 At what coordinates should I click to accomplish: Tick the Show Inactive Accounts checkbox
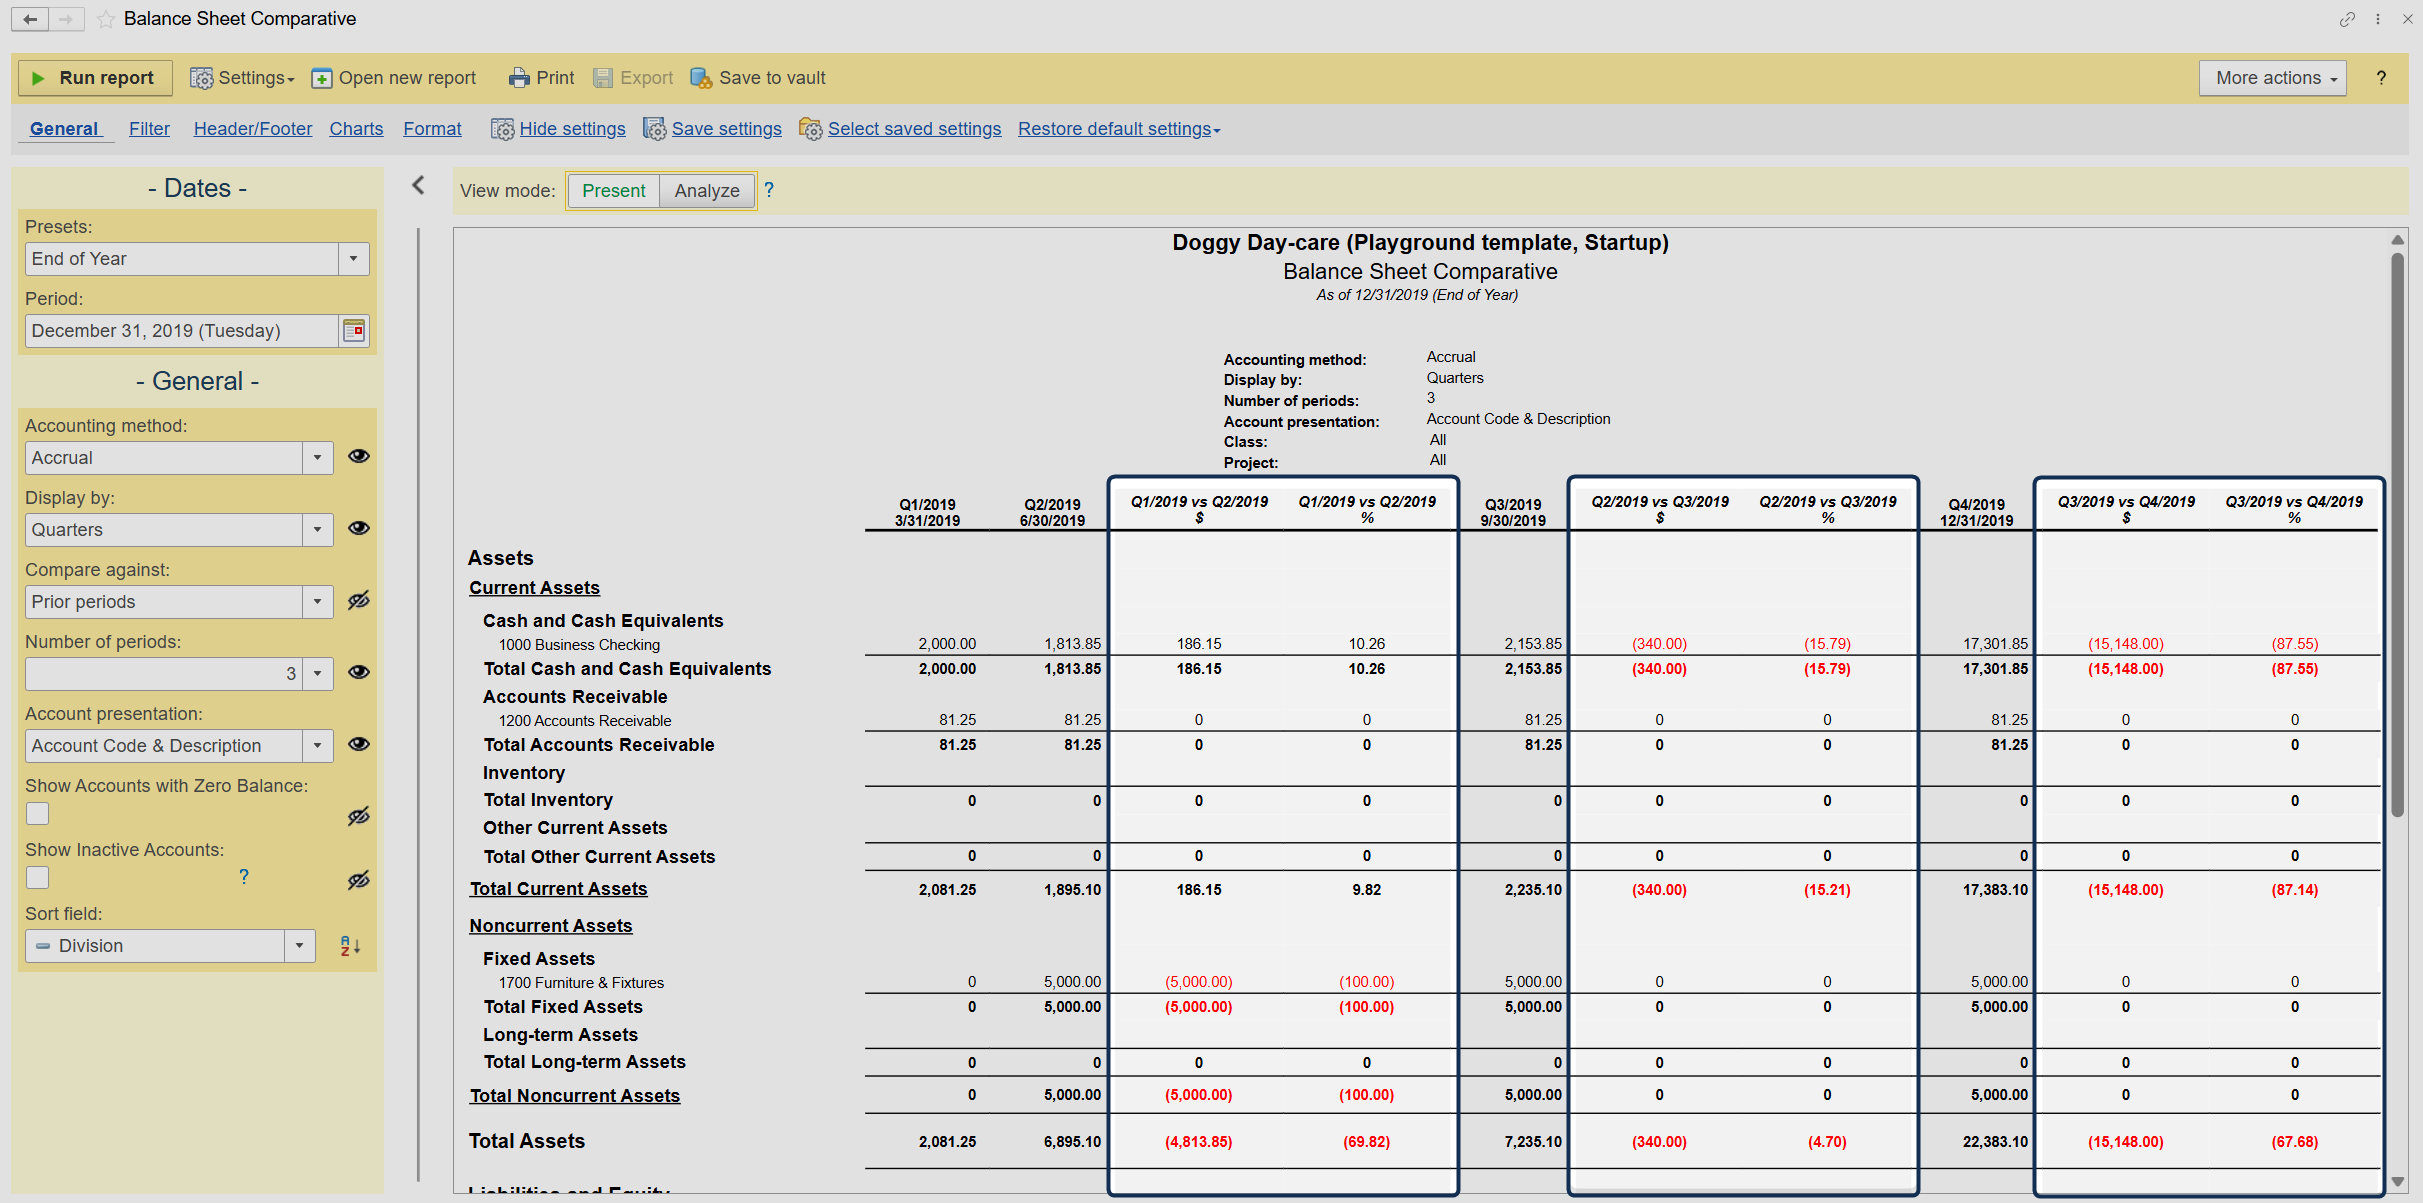[x=38, y=878]
